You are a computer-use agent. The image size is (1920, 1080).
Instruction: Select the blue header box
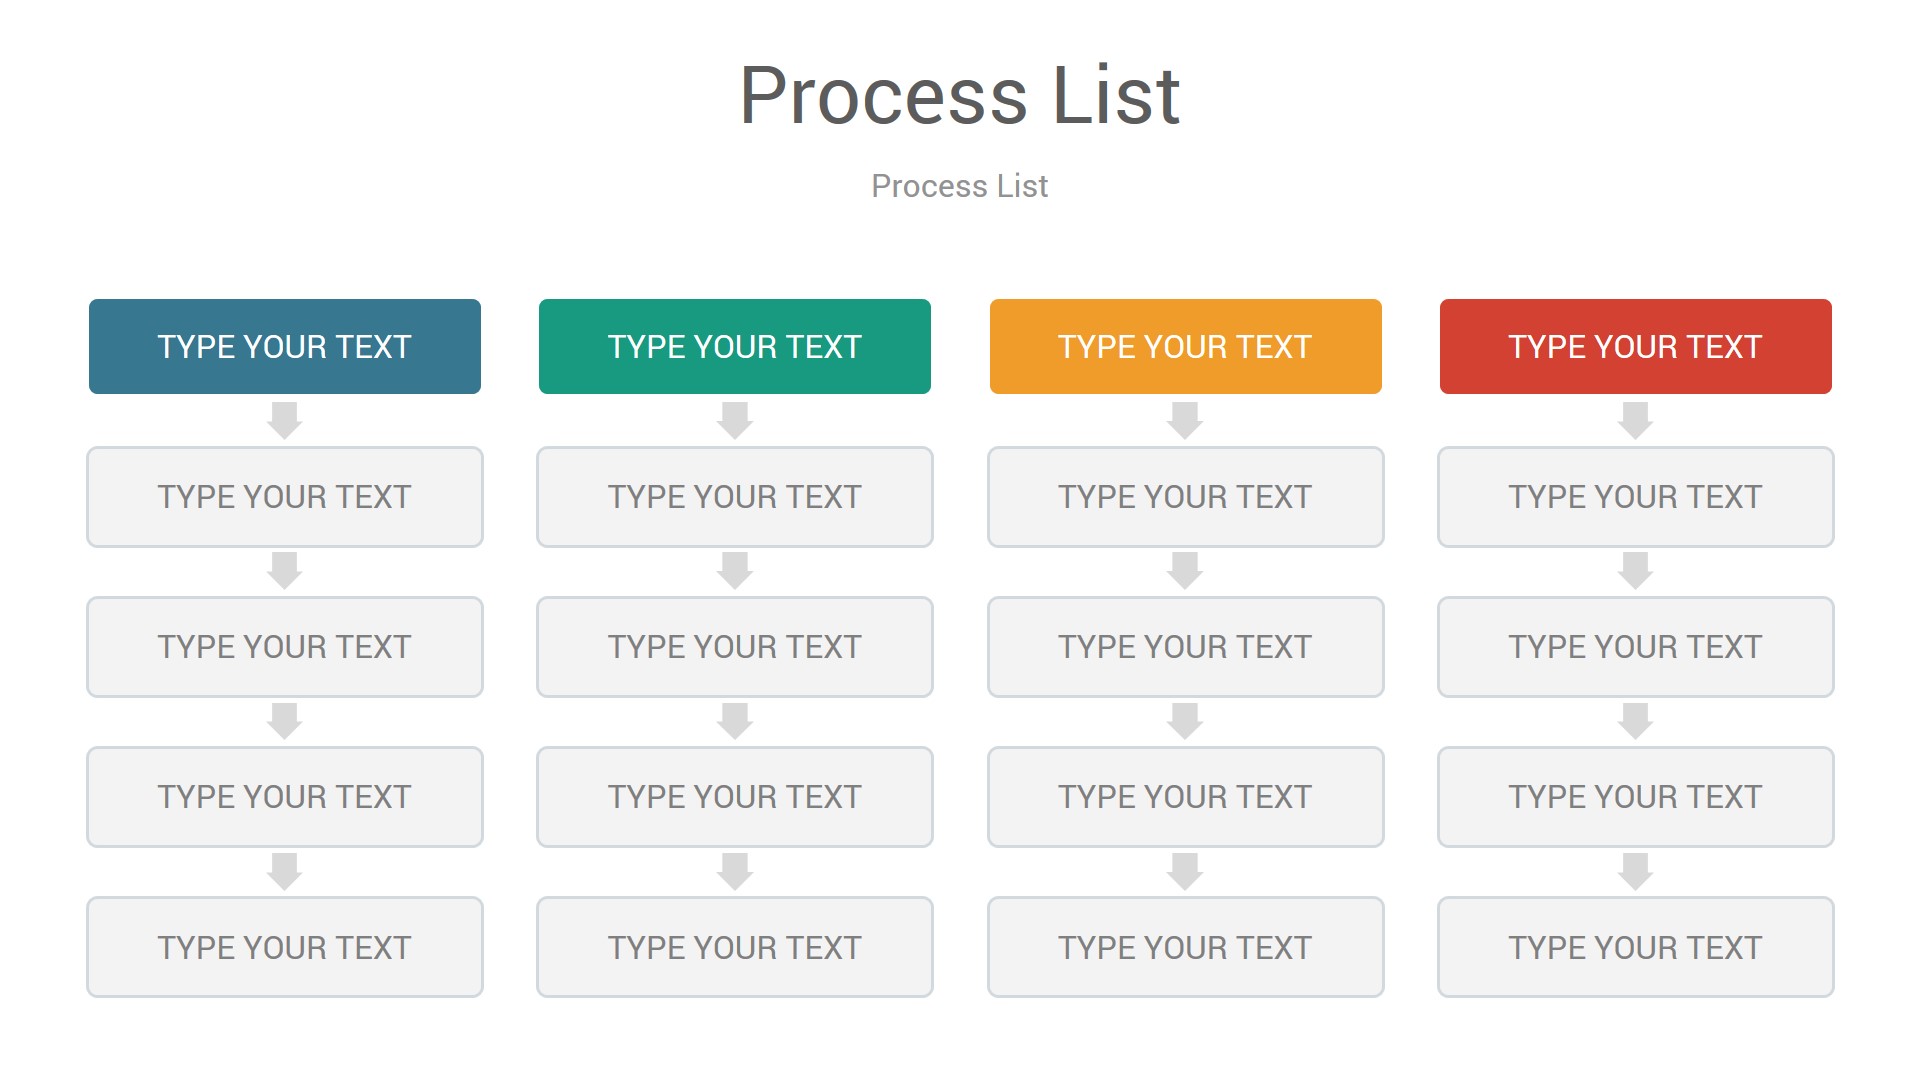click(285, 346)
